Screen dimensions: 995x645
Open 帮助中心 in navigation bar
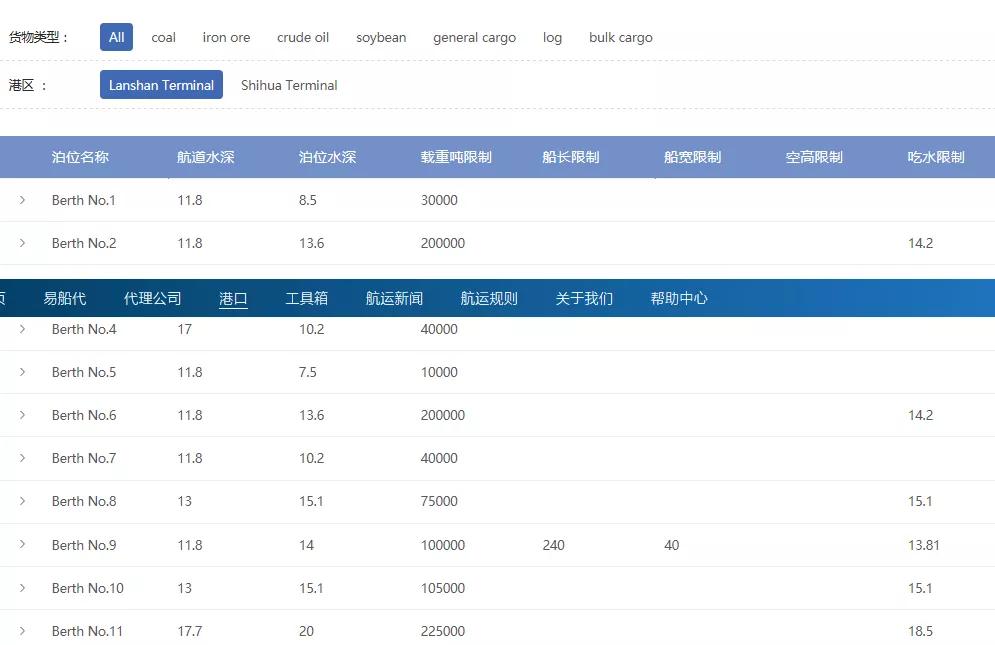[679, 298]
